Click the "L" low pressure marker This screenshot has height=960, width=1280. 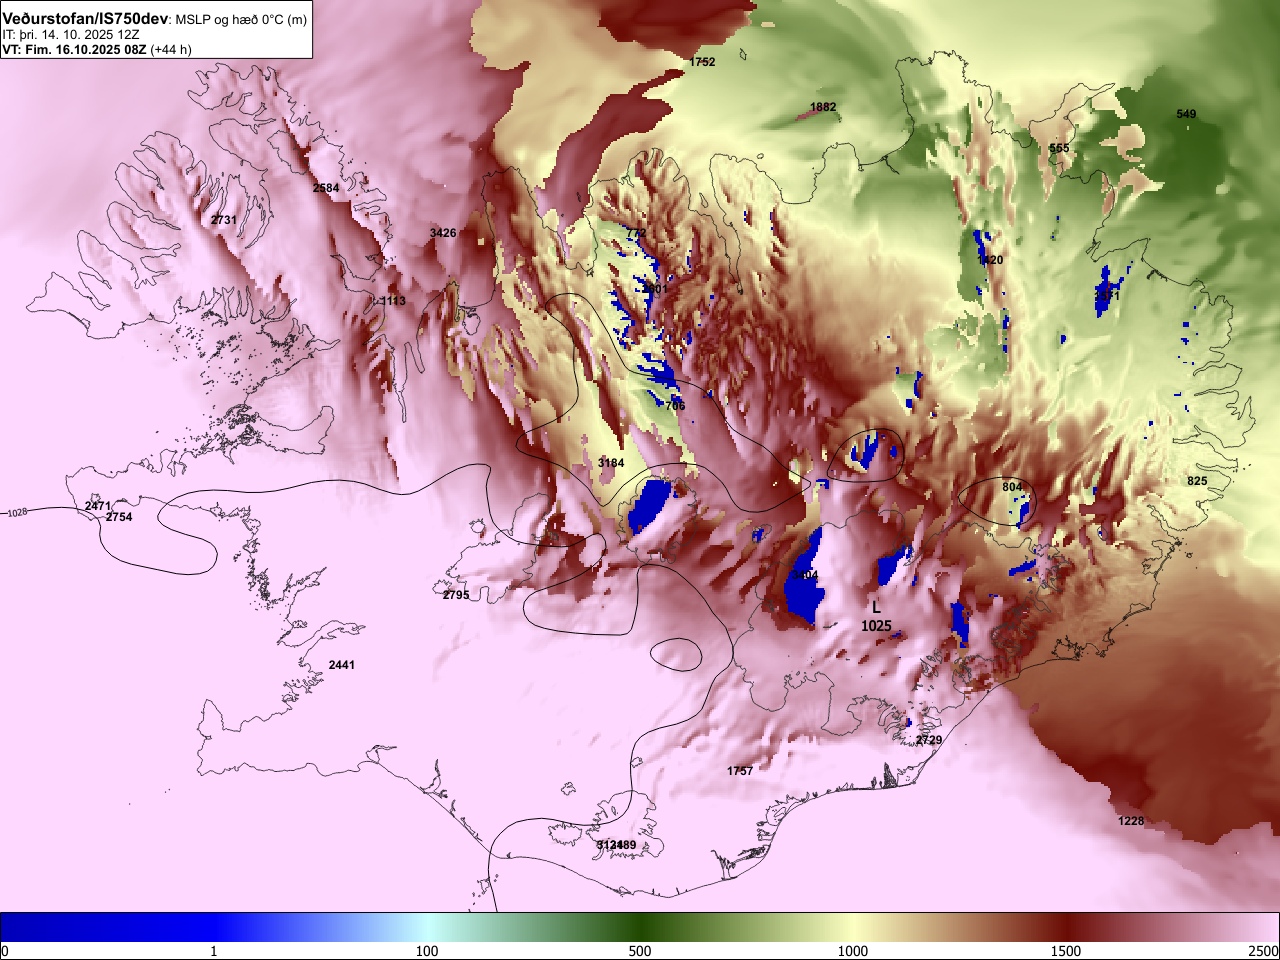tap(876, 607)
